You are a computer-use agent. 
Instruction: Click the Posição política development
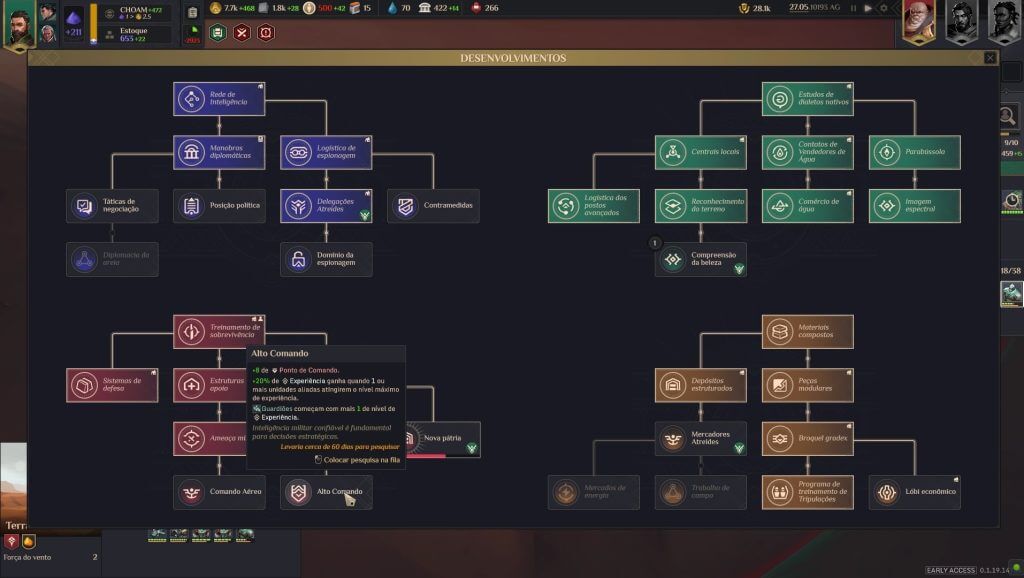pyautogui.click(x=219, y=206)
